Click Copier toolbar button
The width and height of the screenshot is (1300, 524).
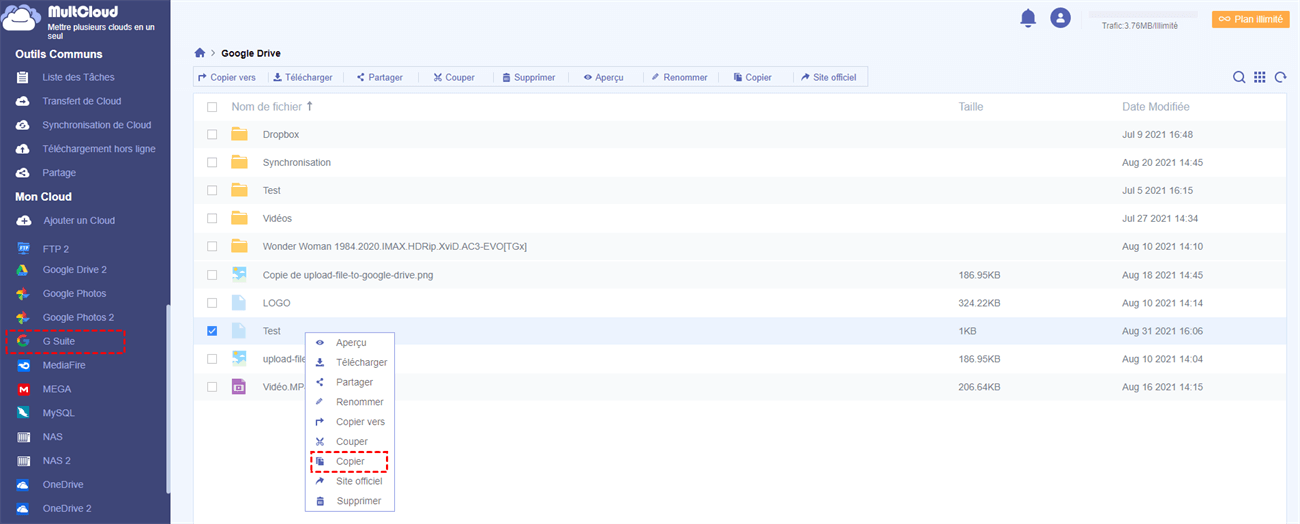[x=752, y=77]
